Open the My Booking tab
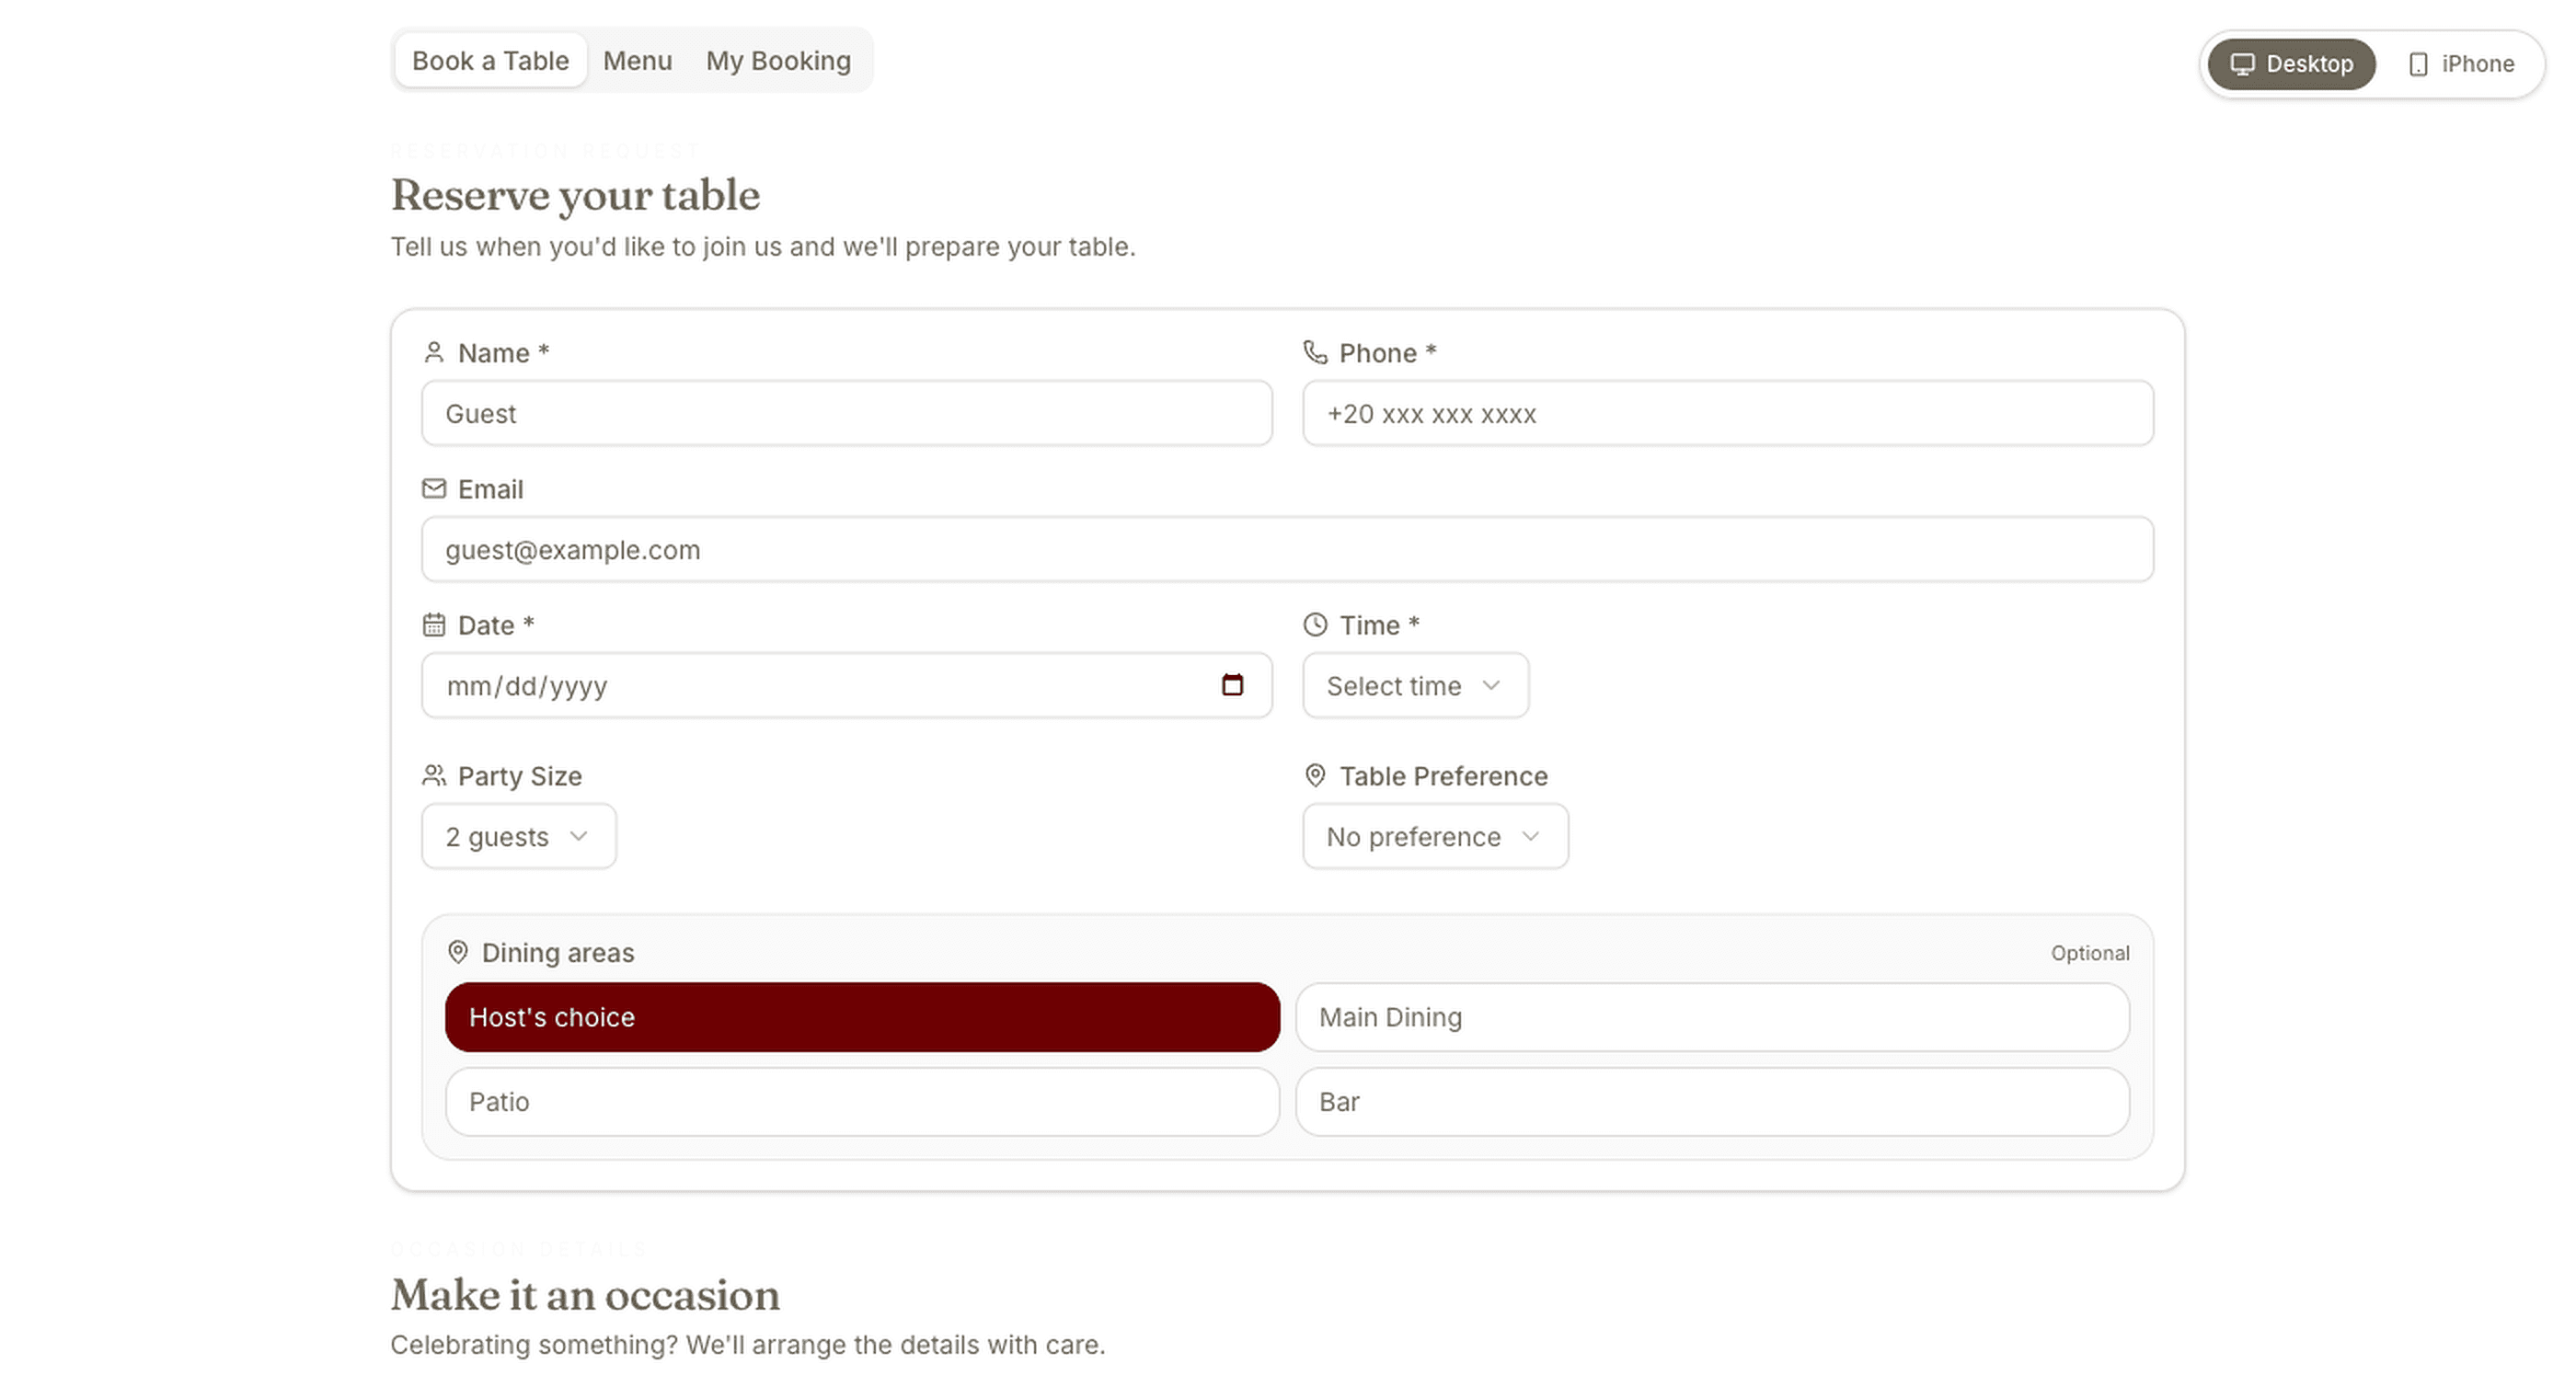Viewport: 2576px width, 1398px height. [778, 61]
